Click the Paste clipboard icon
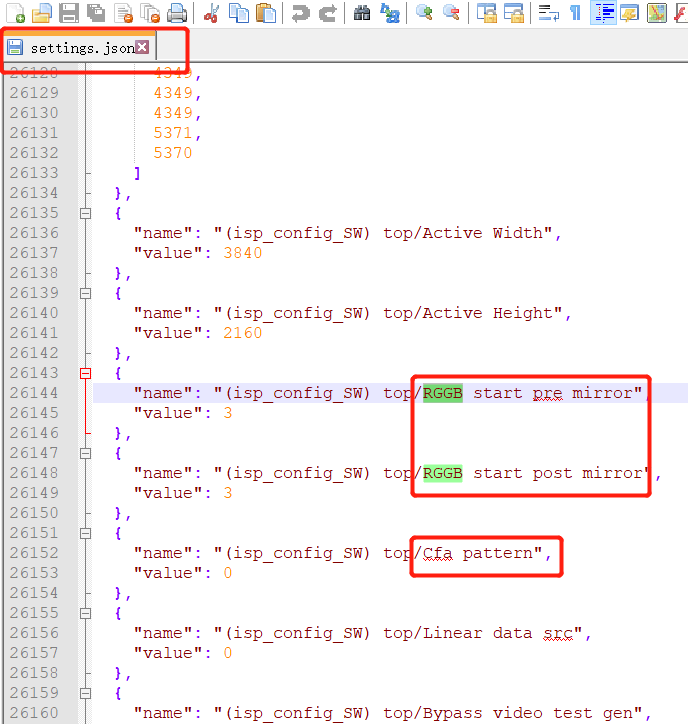 265,13
